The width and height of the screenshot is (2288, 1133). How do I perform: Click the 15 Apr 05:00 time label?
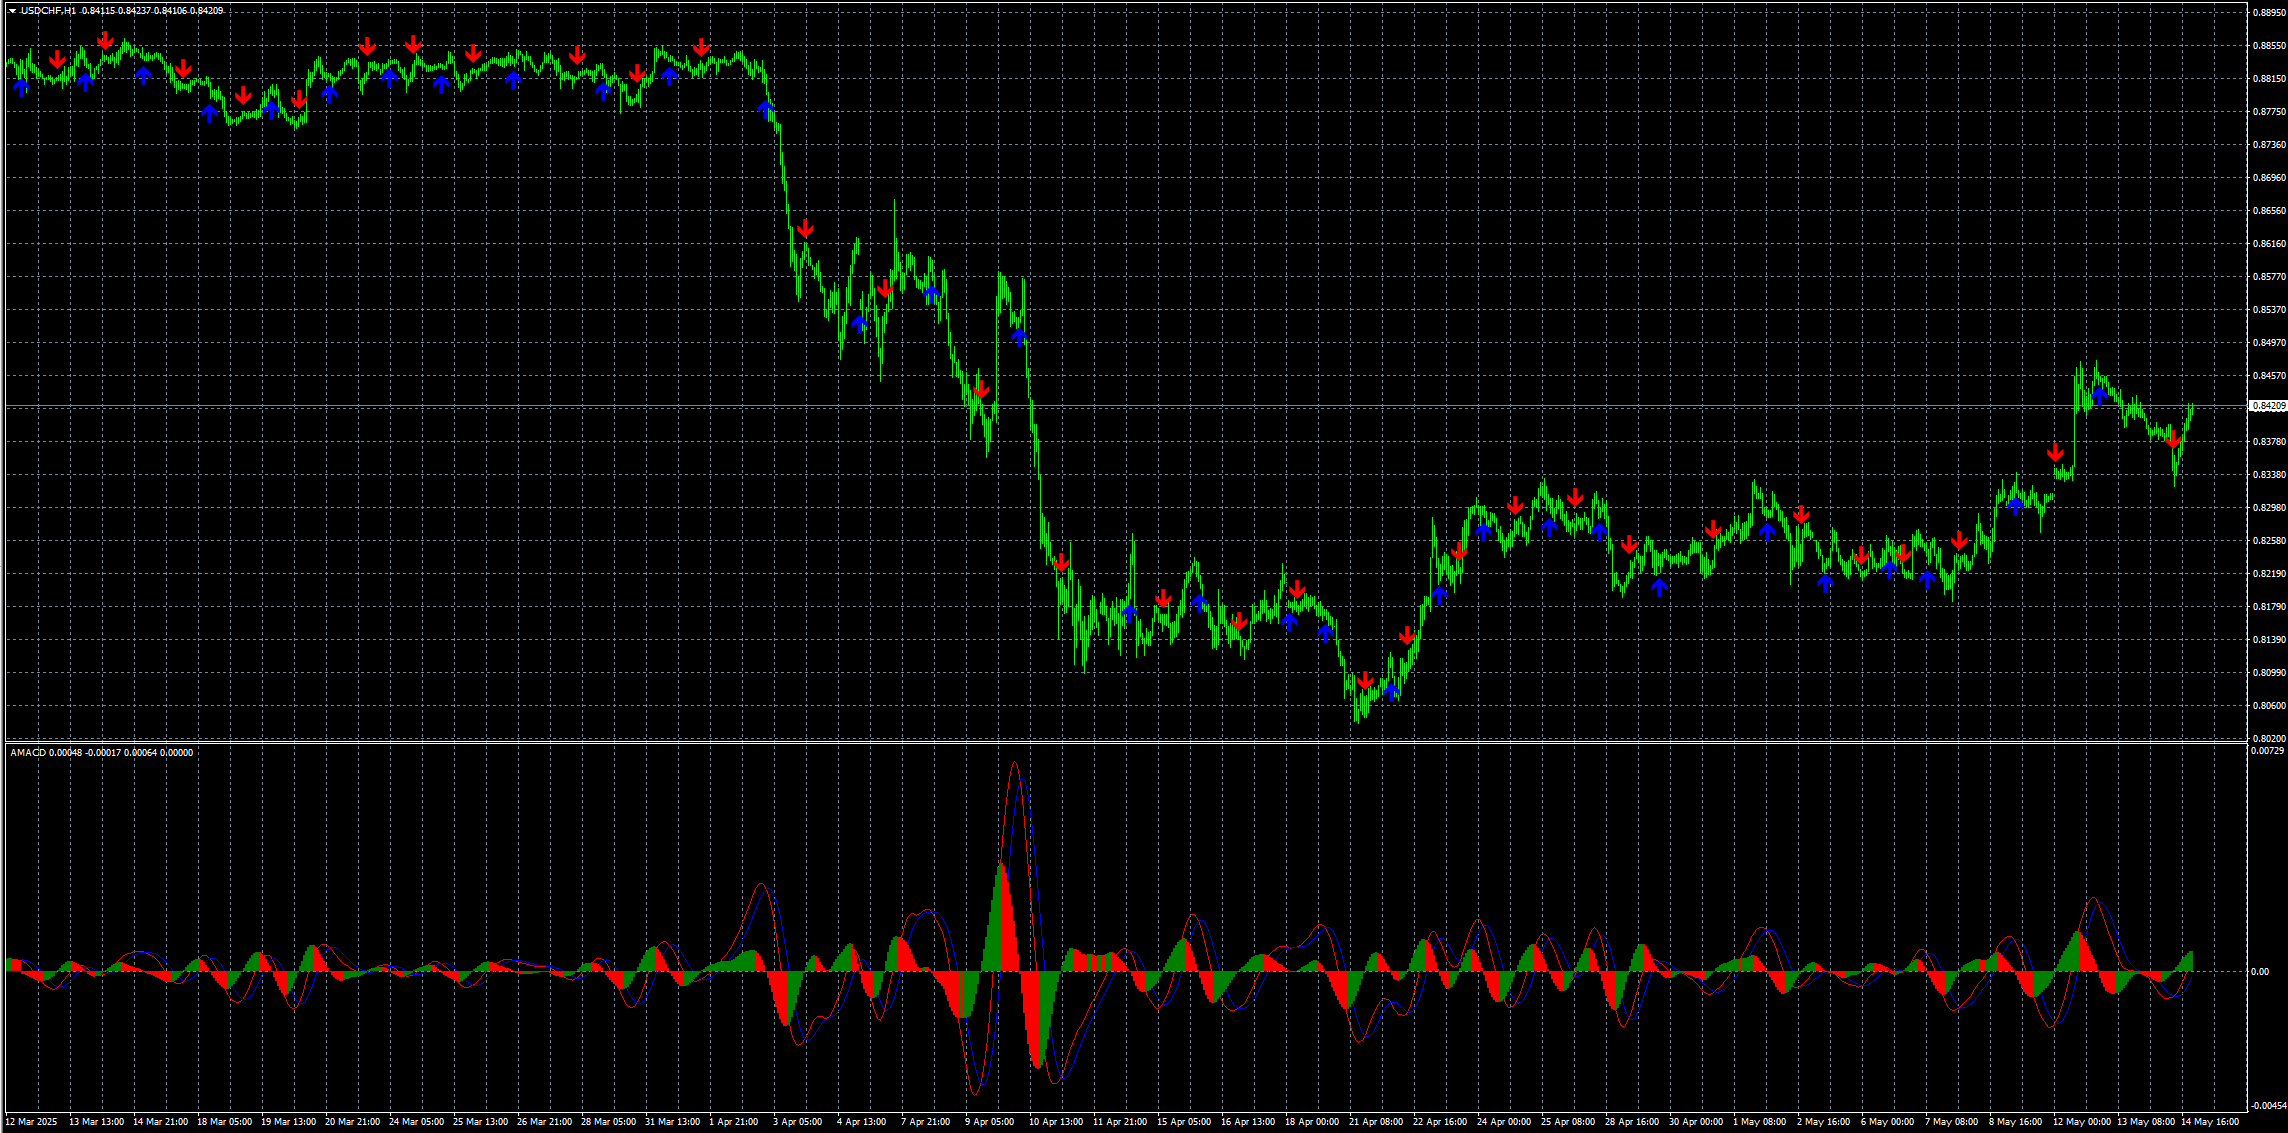(x=1184, y=1121)
